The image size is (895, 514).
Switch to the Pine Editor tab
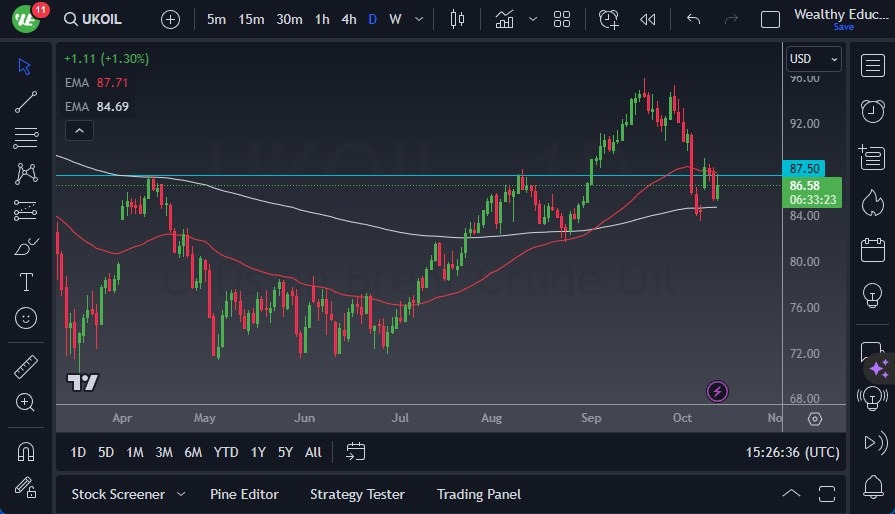(x=244, y=494)
